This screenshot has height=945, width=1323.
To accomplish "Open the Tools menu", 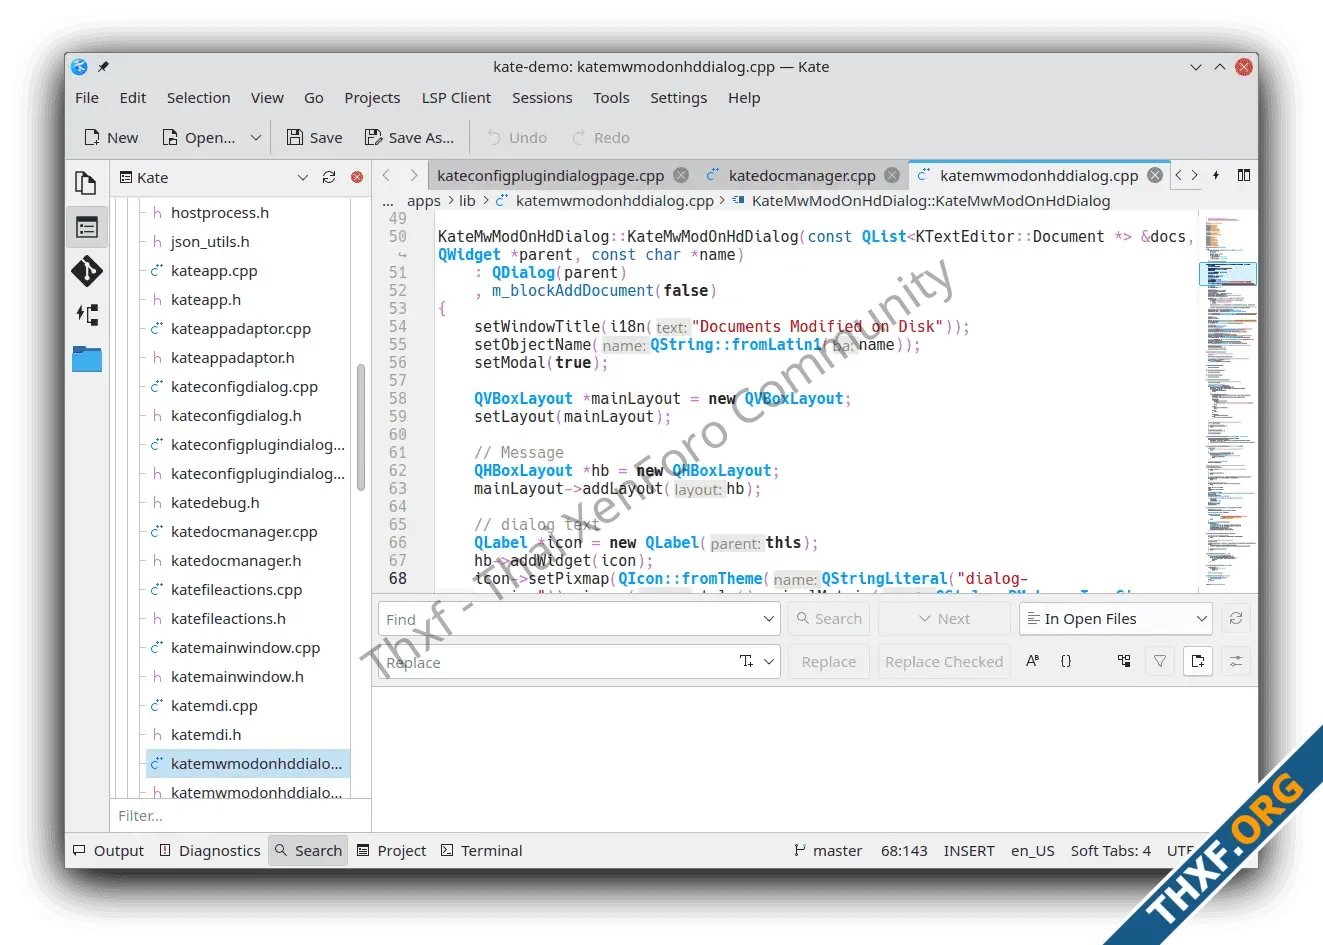I will coord(611,98).
